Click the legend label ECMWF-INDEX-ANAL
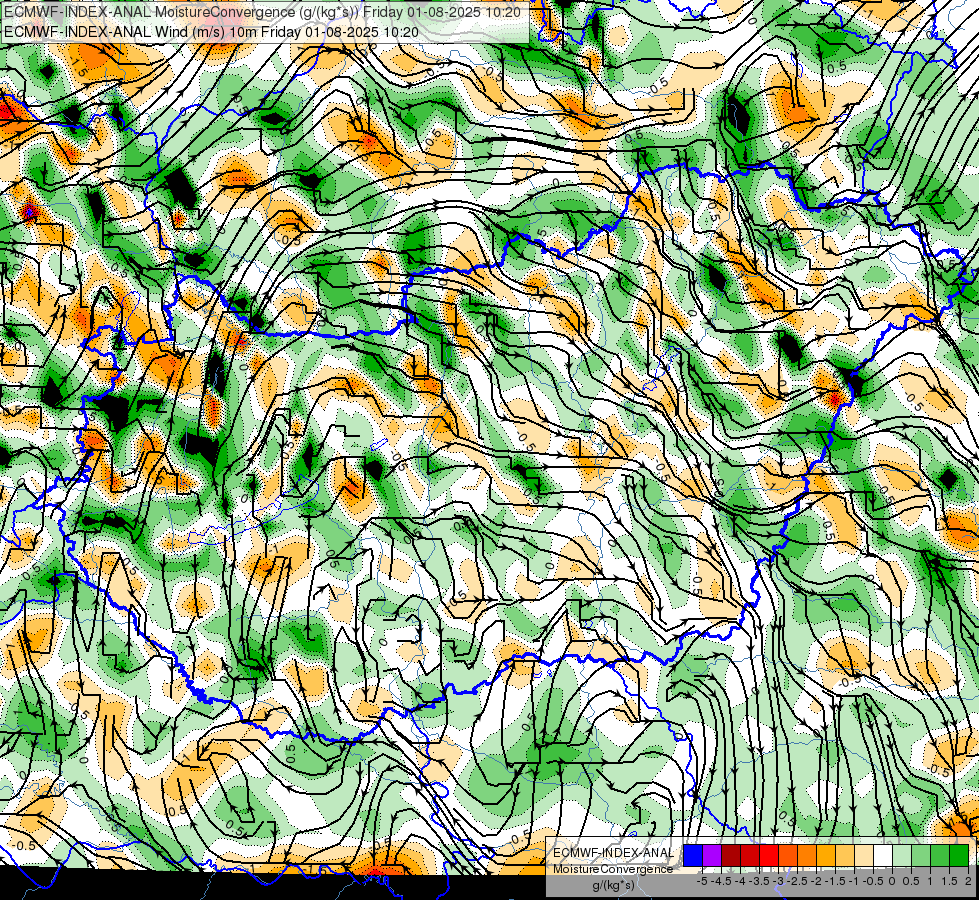The image size is (979, 900). tap(614, 853)
